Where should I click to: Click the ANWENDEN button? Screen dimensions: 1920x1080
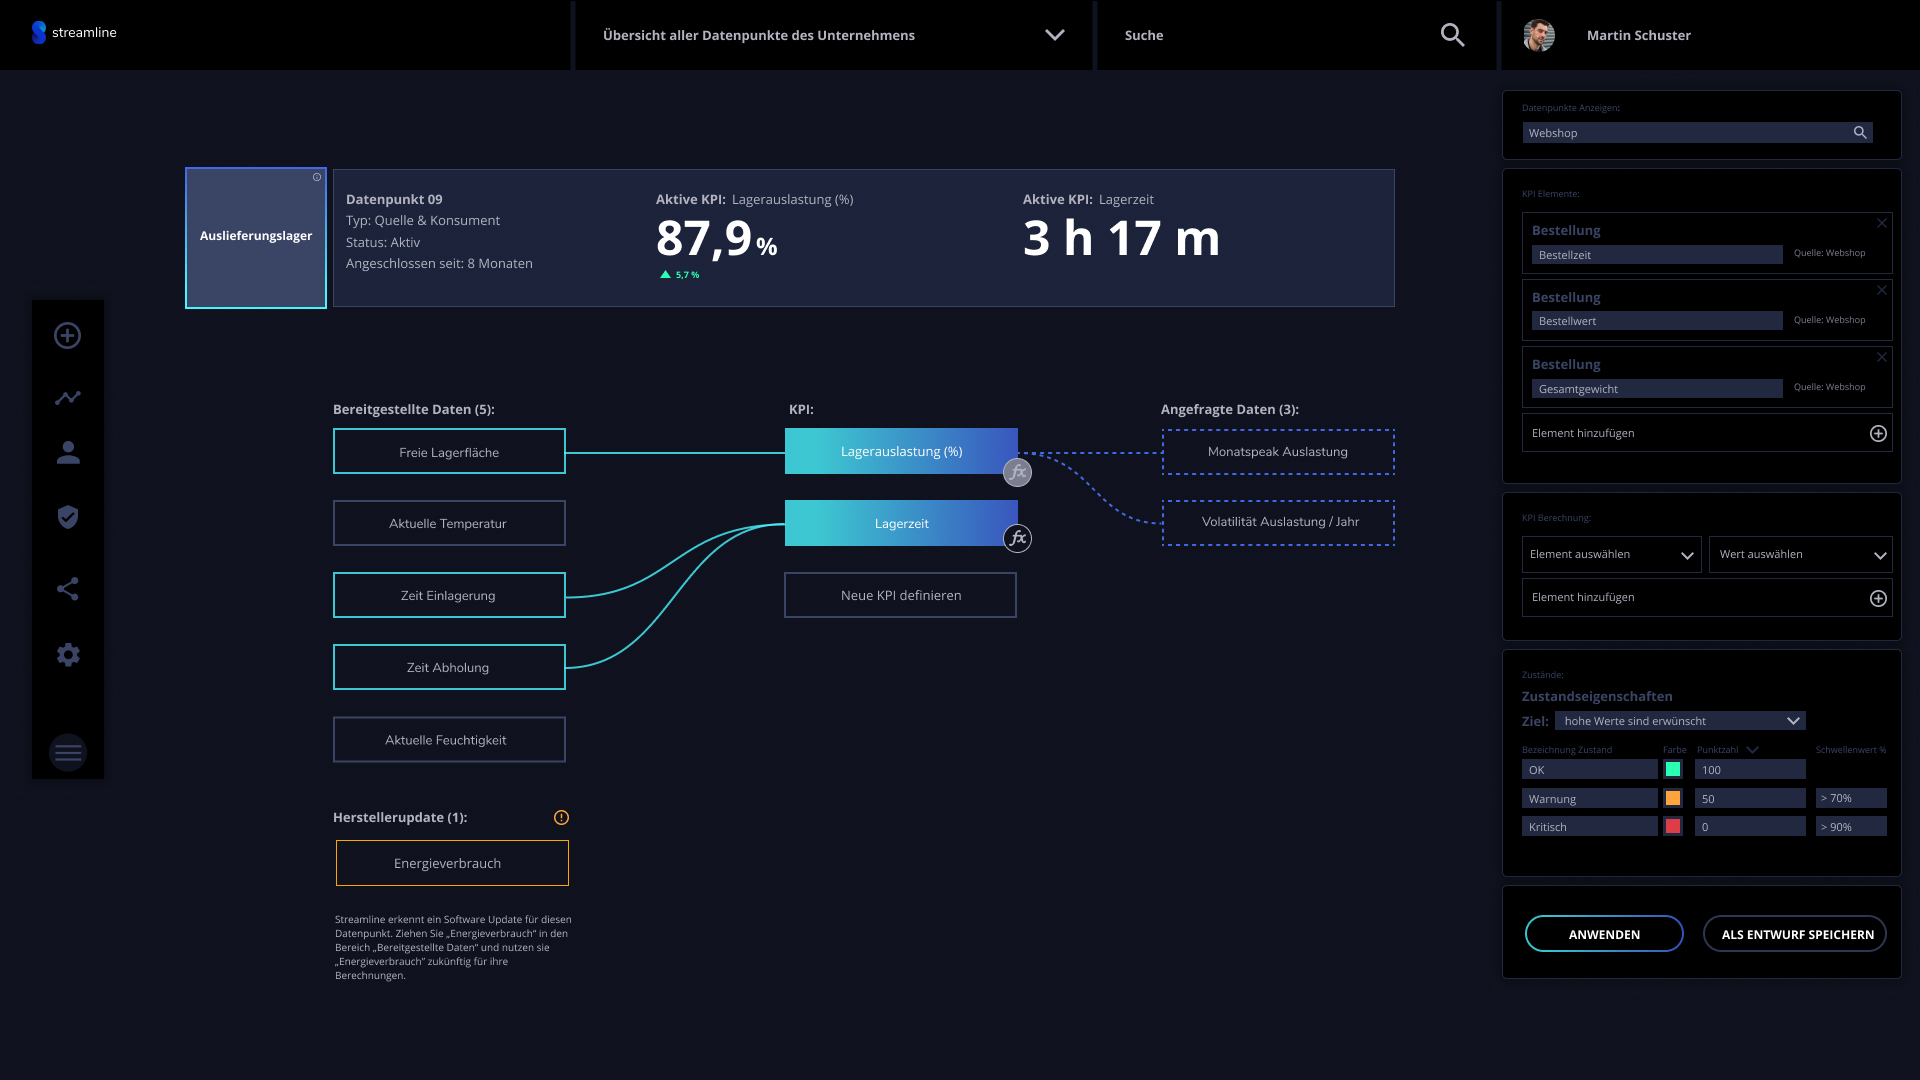1604,934
